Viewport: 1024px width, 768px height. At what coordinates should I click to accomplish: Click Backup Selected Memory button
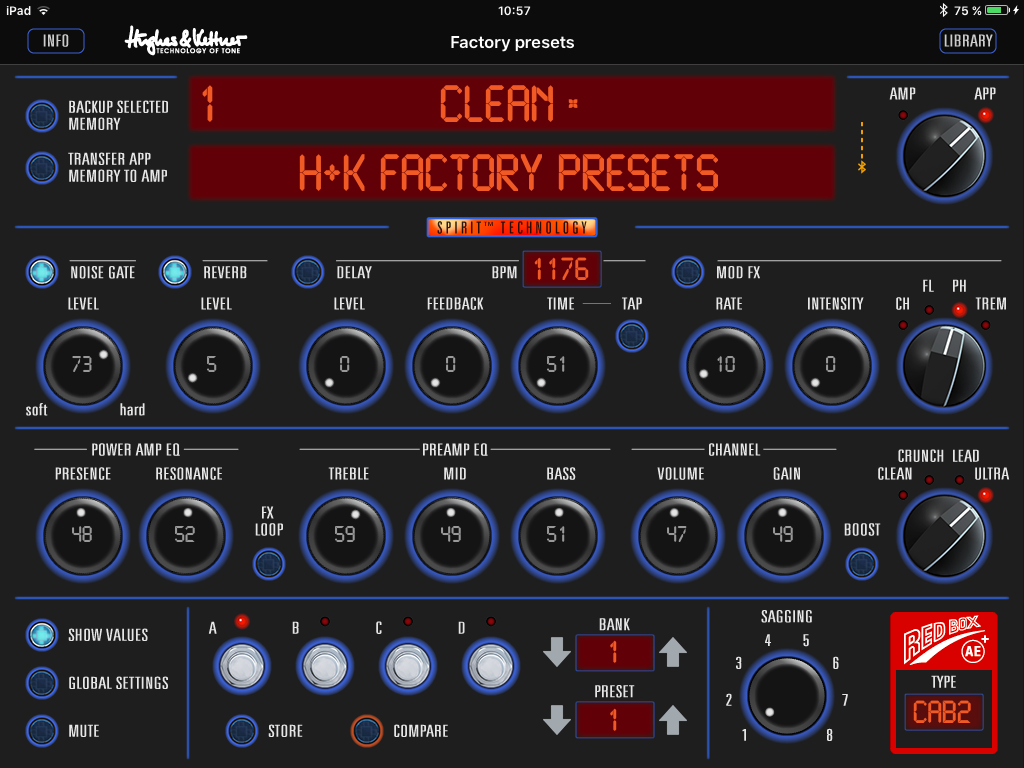coord(42,116)
